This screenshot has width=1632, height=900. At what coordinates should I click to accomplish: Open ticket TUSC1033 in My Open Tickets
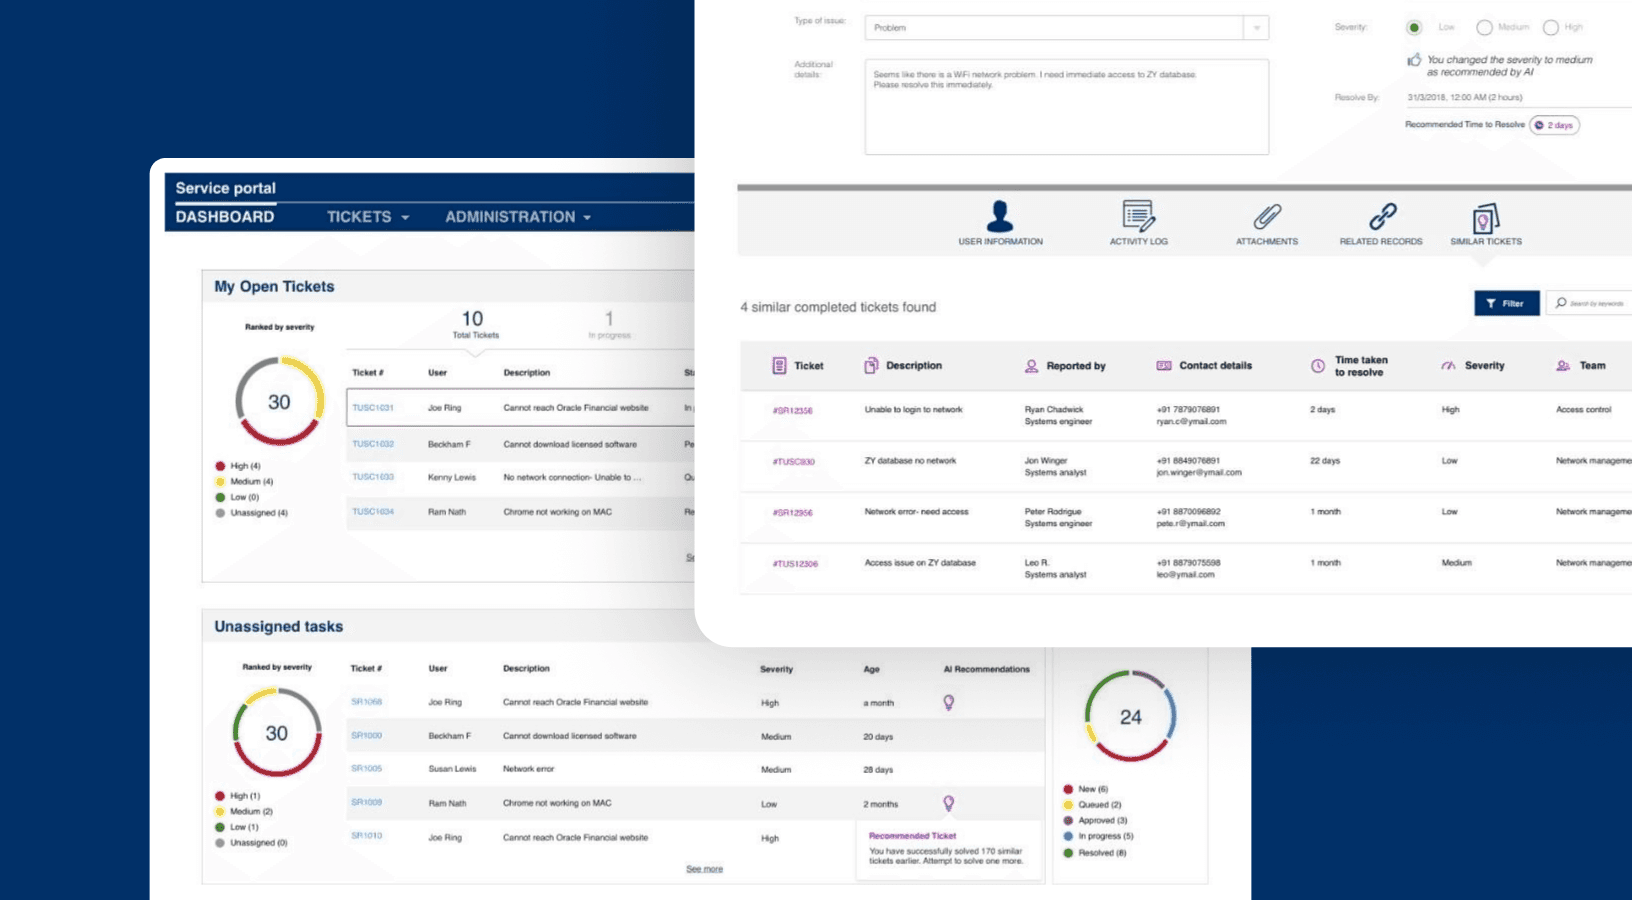click(x=373, y=477)
